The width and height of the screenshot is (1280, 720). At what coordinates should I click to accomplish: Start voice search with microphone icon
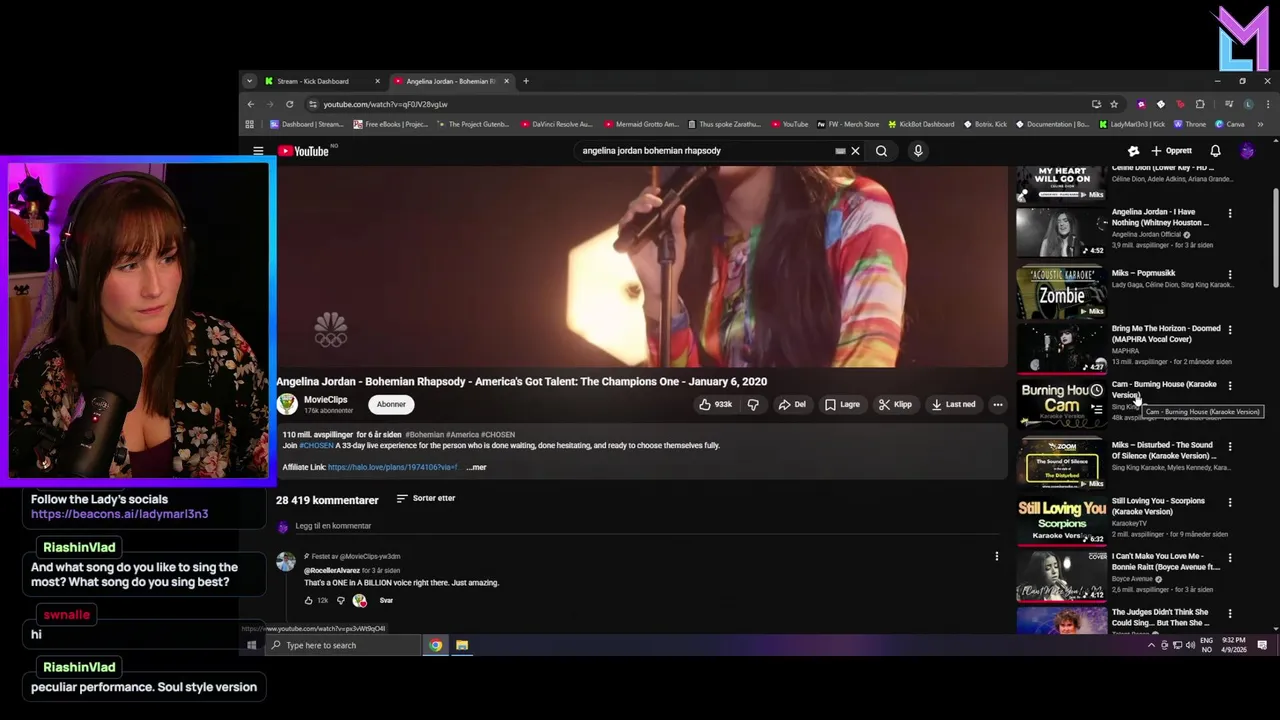[918, 151]
